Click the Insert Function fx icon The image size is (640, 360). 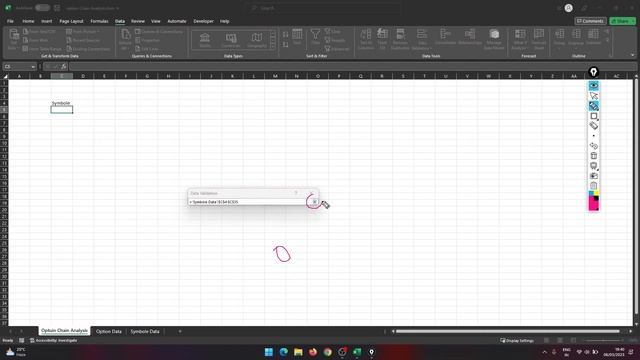64,67
